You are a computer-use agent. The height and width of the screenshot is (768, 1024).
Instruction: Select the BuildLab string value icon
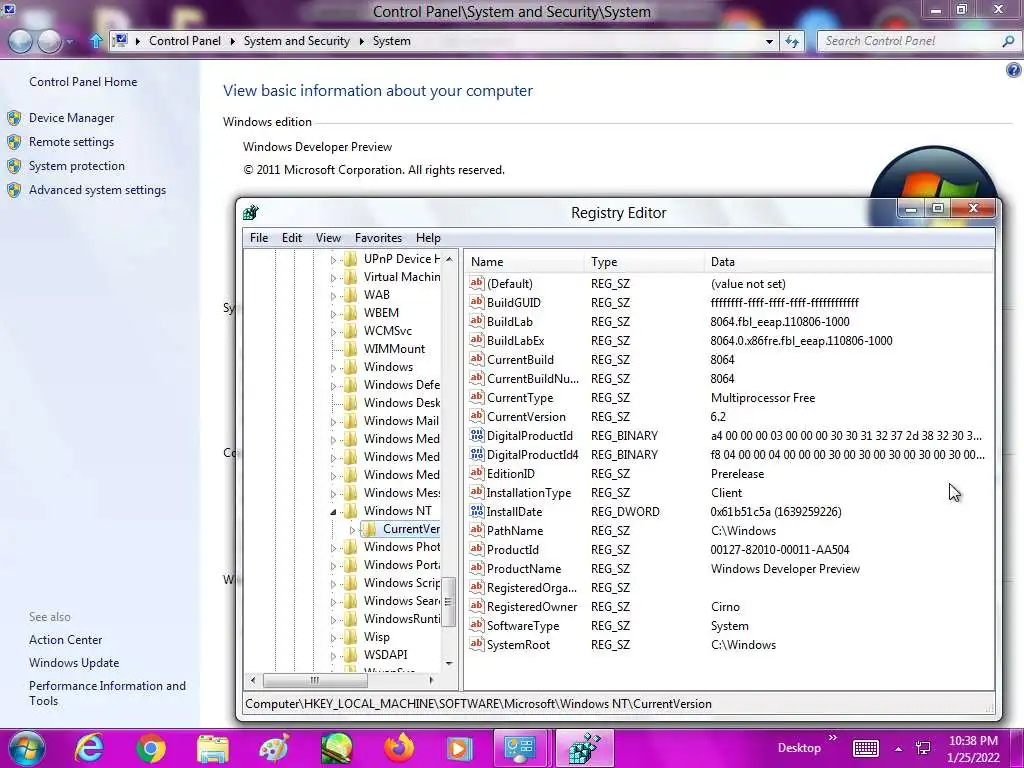click(x=477, y=321)
